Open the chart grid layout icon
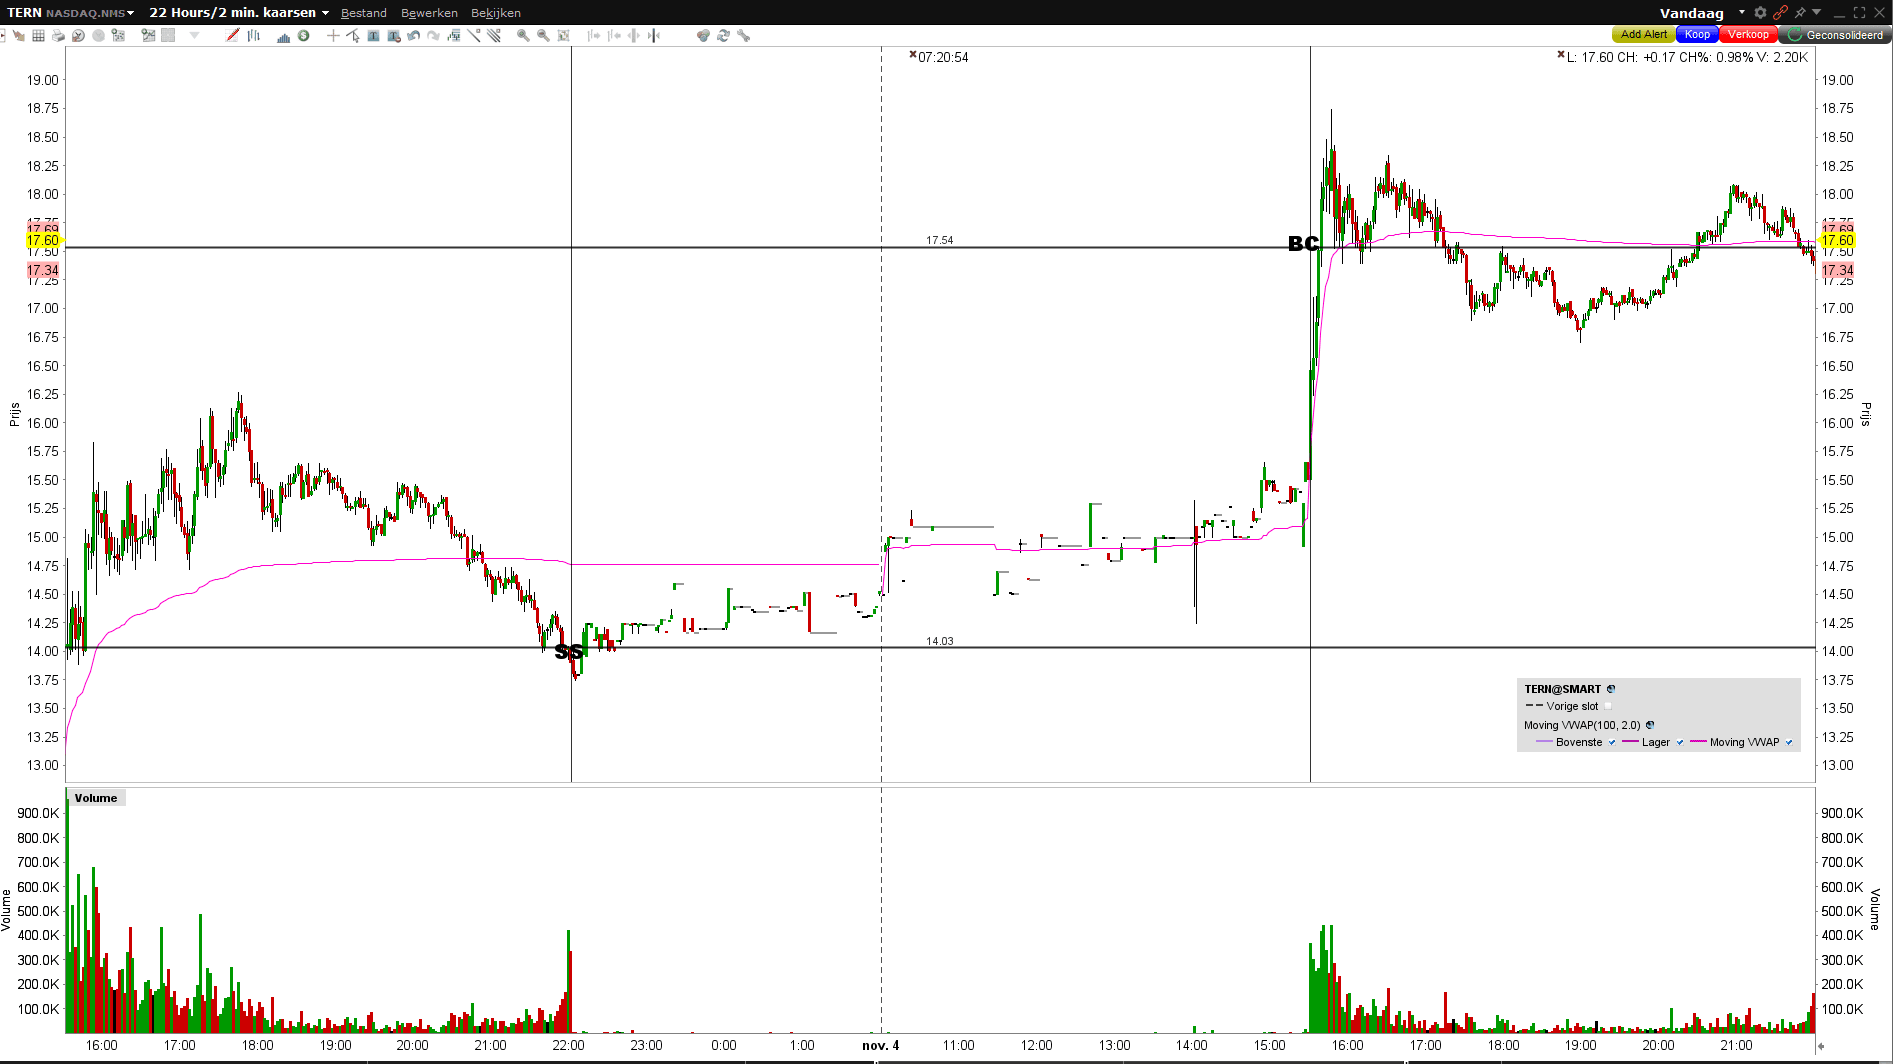Screen dimensions: 1893x1064 (38, 36)
